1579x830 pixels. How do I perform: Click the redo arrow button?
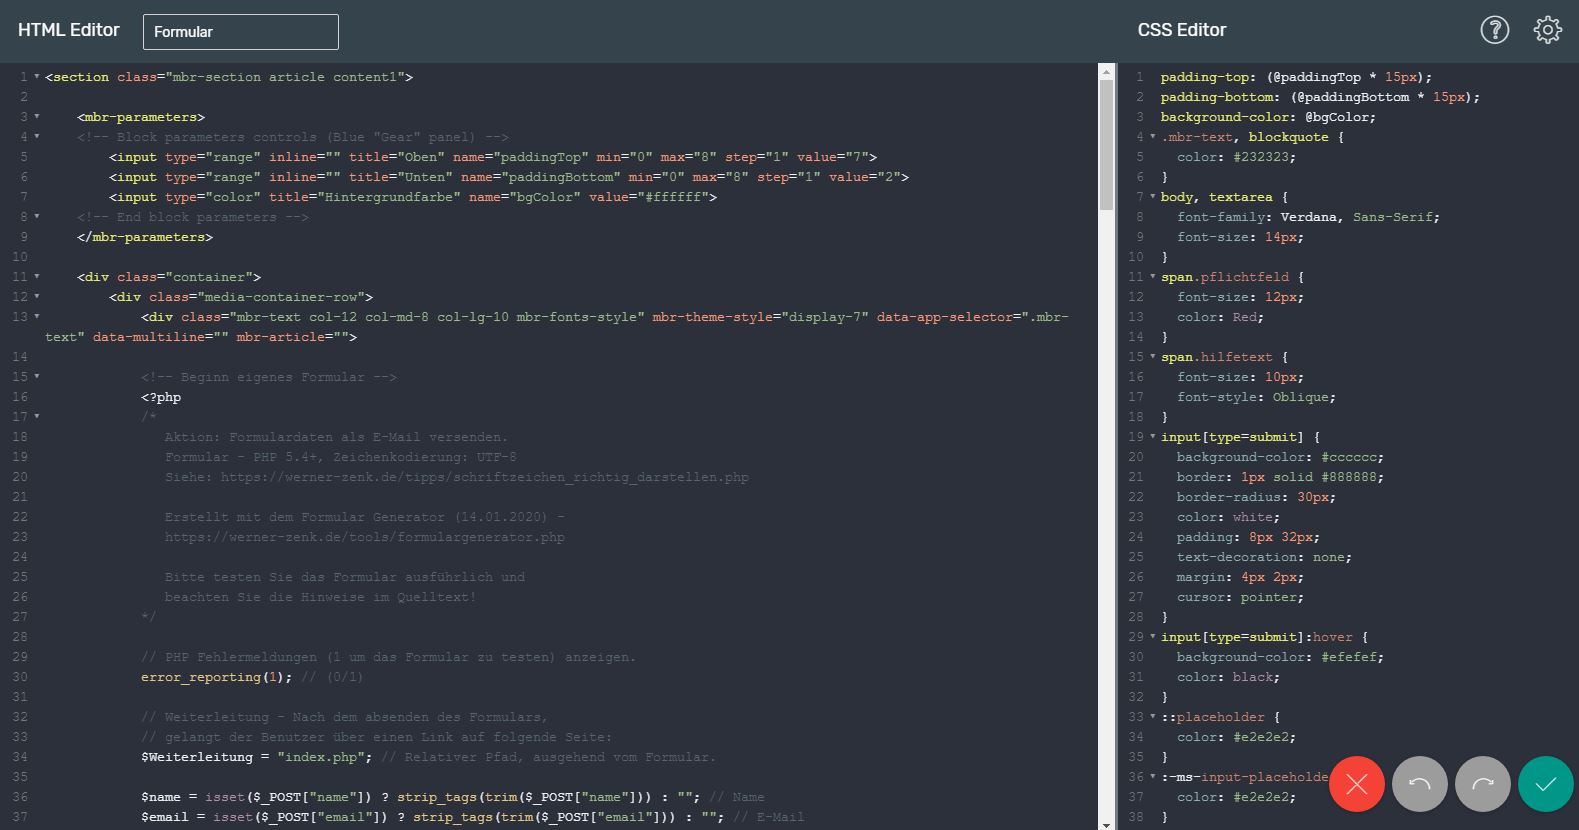tap(1482, 784)
